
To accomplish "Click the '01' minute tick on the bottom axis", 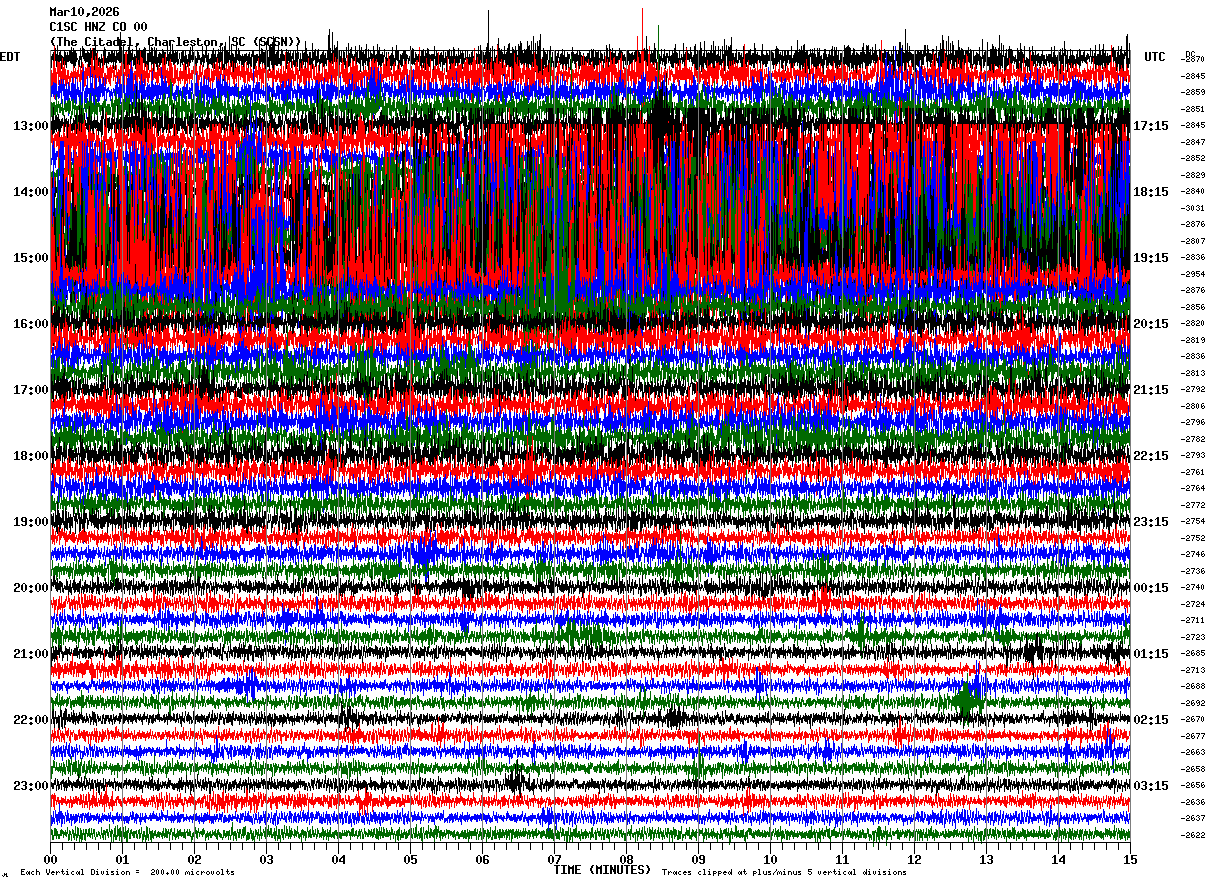I will pos(123,859).
